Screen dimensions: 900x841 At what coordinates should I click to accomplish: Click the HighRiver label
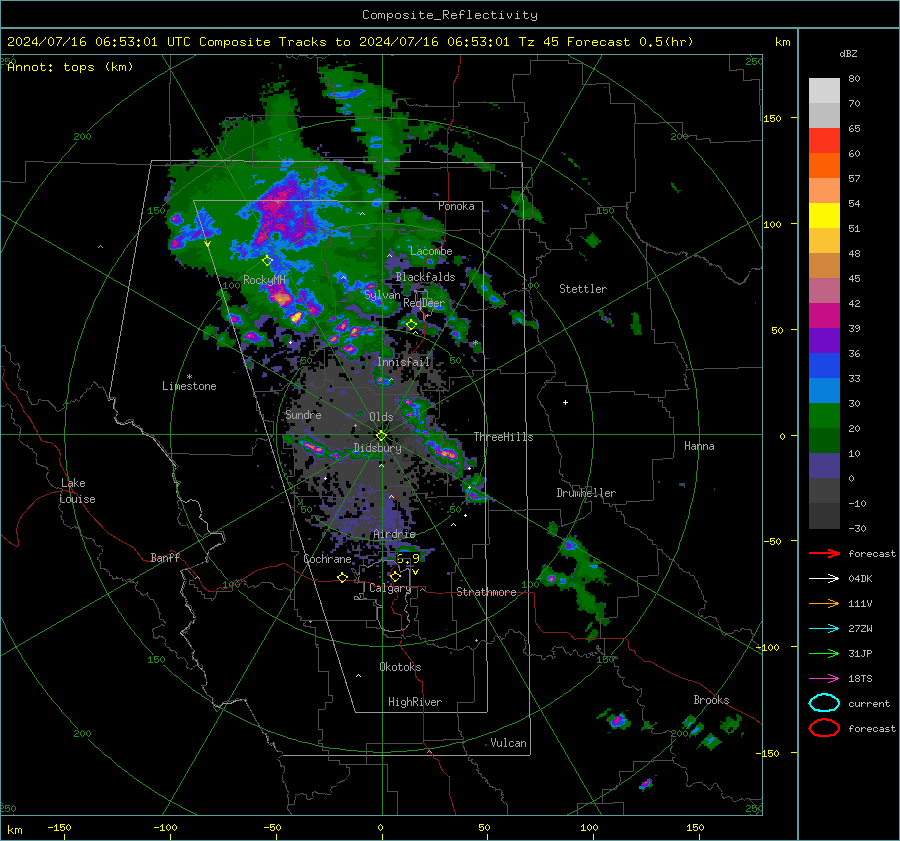(x=415, y=702)
